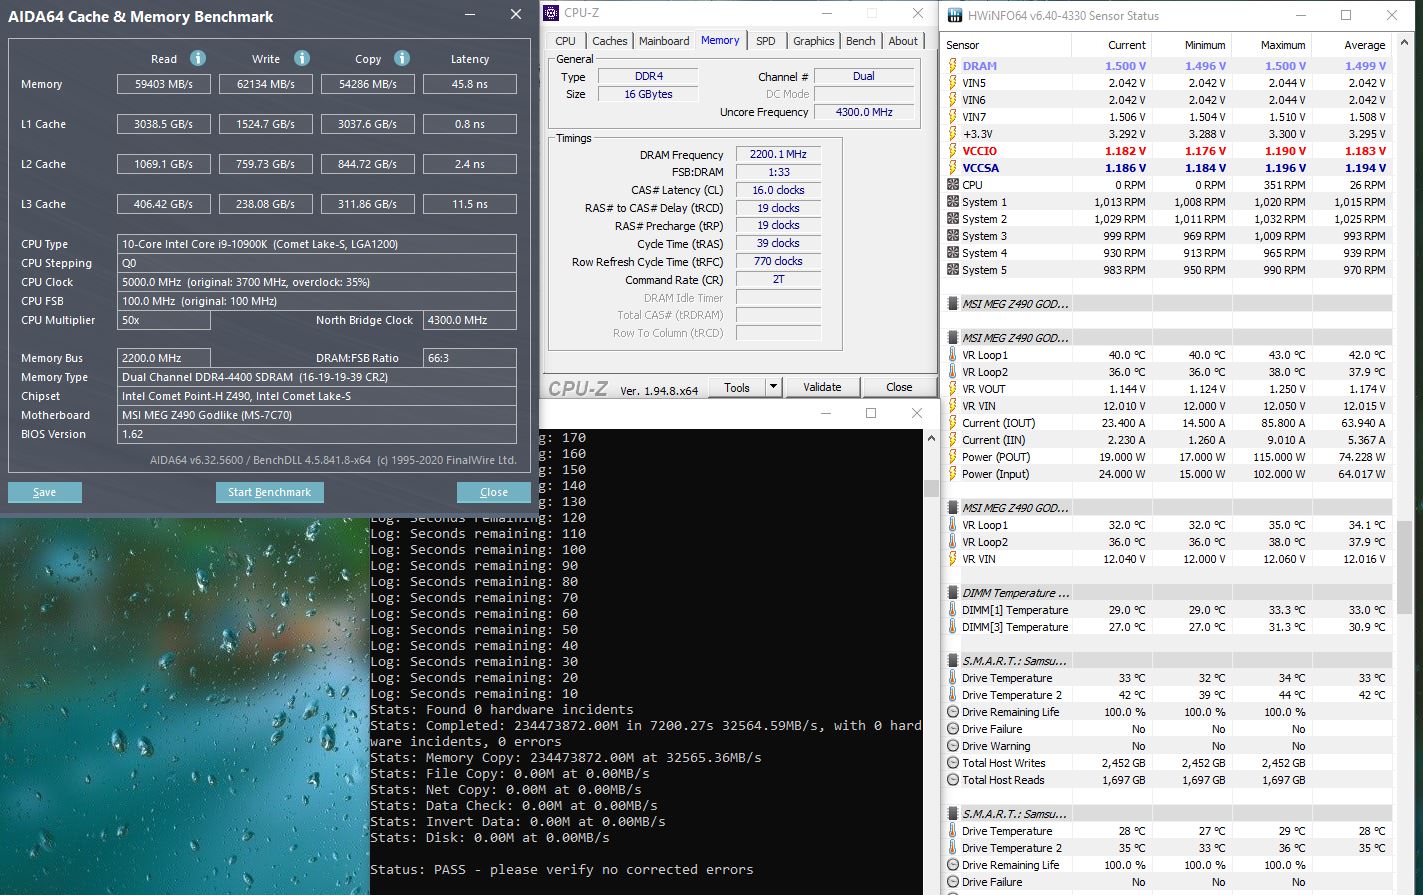The height and width of the screenshot is (895, 1423).
Task: Click the VIN5 row in HWiNFO64
Action: click(1167, 83)
